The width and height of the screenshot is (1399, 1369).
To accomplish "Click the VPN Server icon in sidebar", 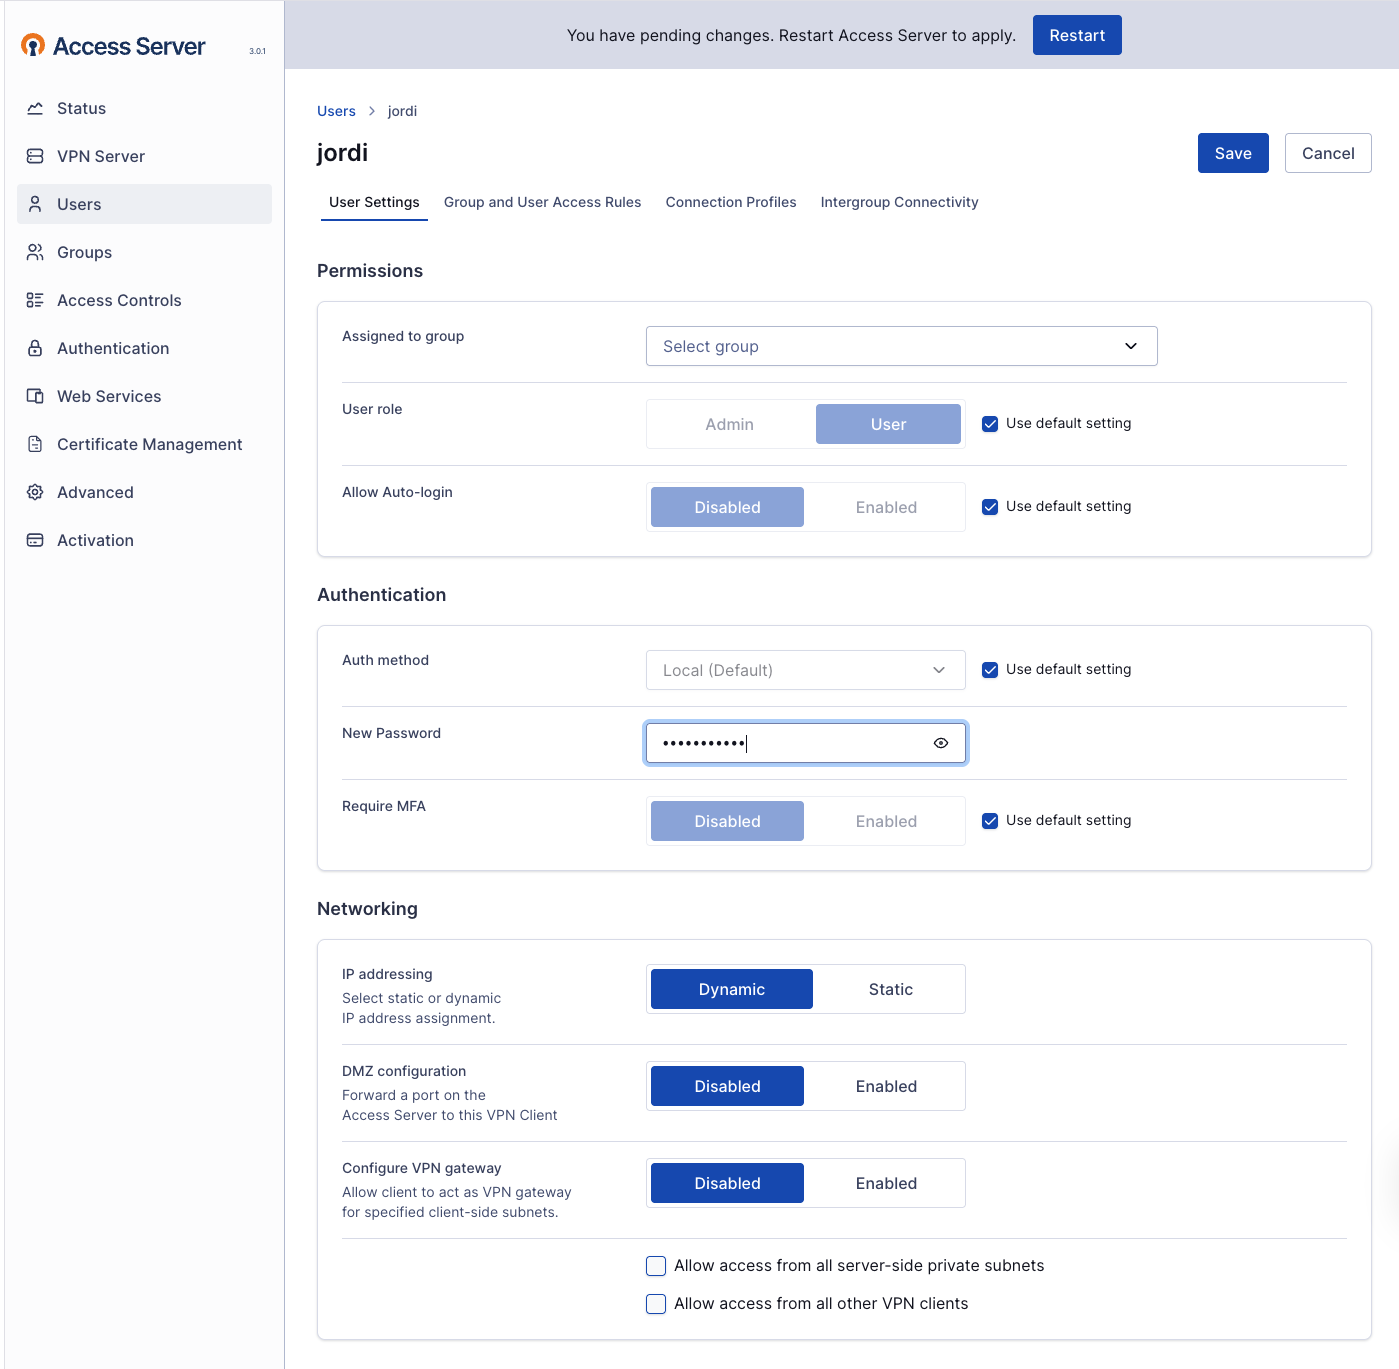I will click(35, 156).
